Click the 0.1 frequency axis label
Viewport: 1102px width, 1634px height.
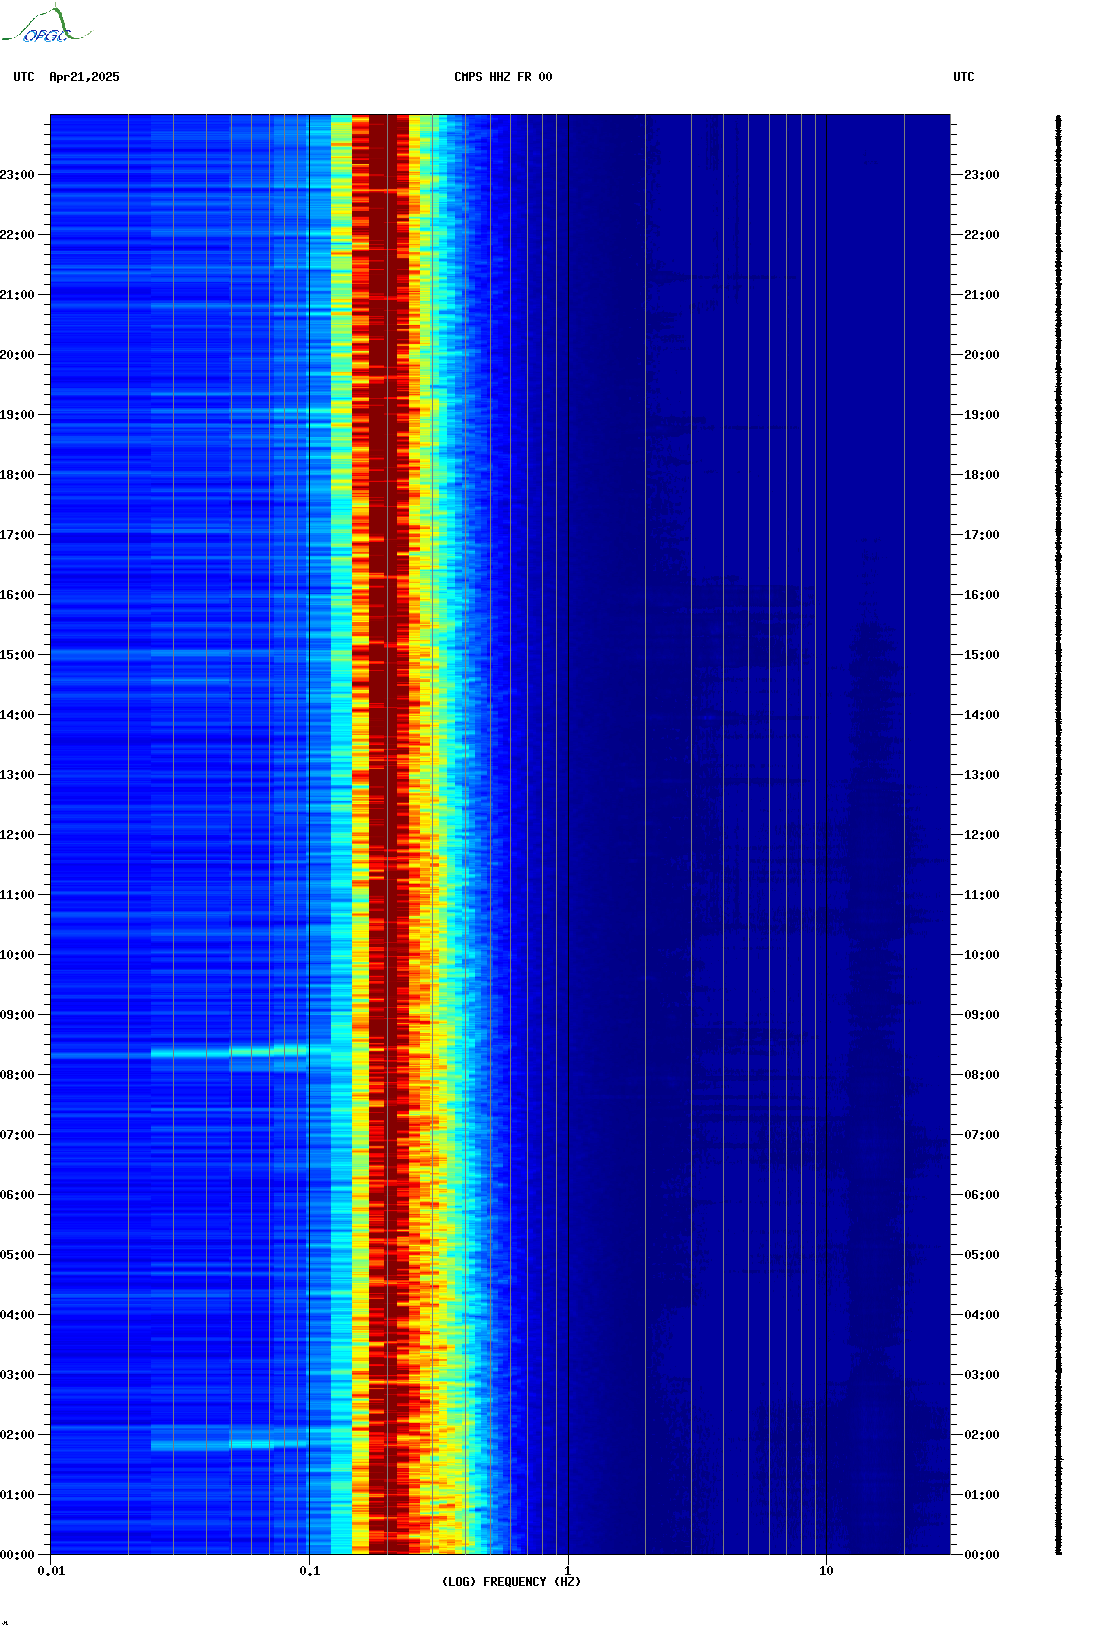(x=310, y=1571)
